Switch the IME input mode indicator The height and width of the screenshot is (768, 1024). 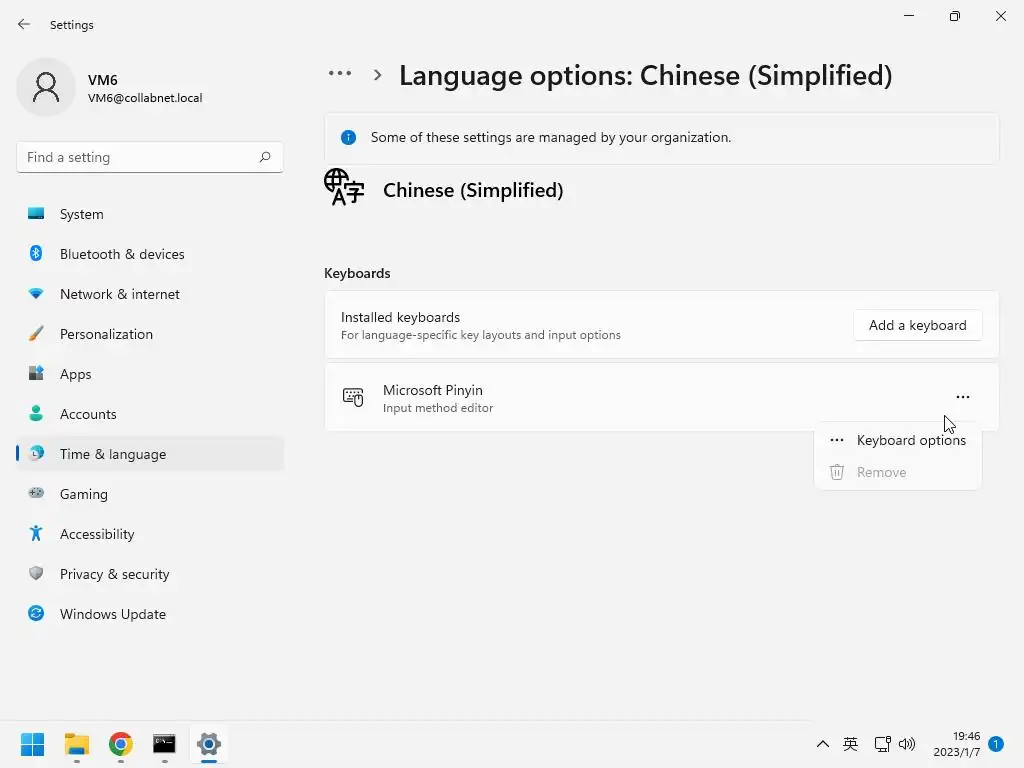coord(850,744)
